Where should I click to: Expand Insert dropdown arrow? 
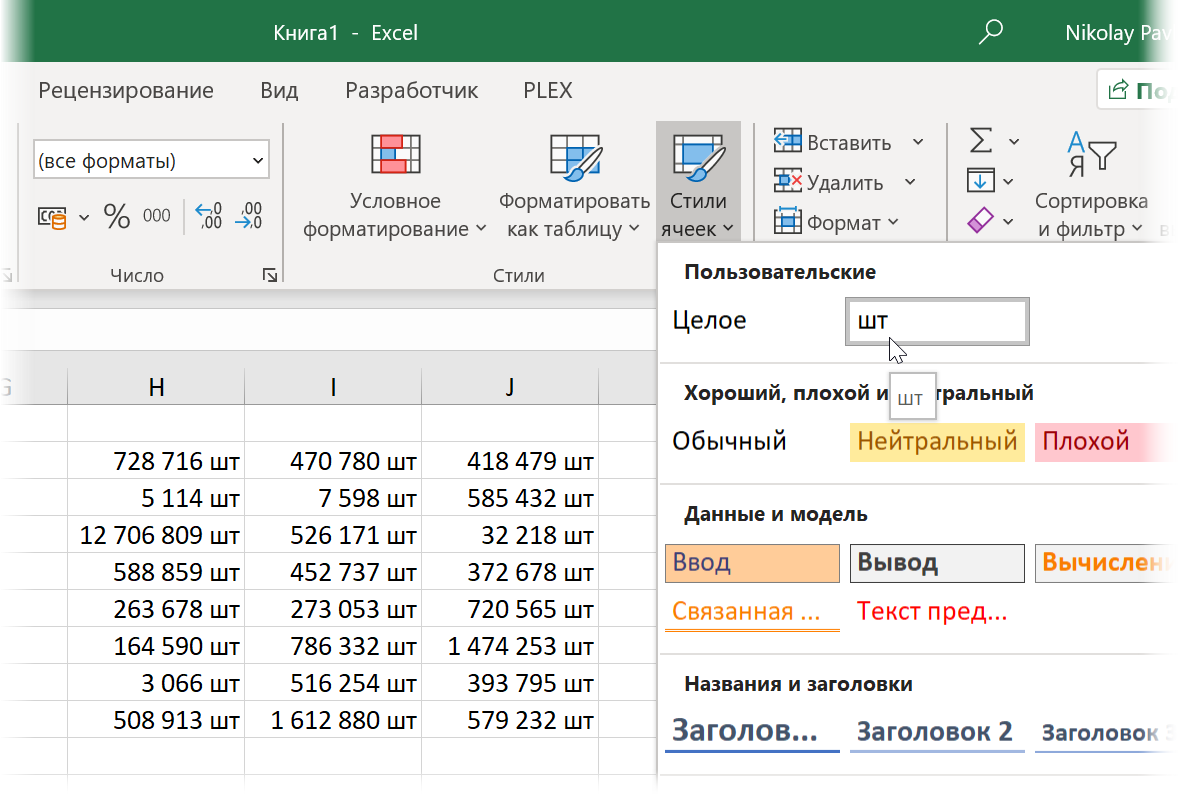tap(918, 141)
